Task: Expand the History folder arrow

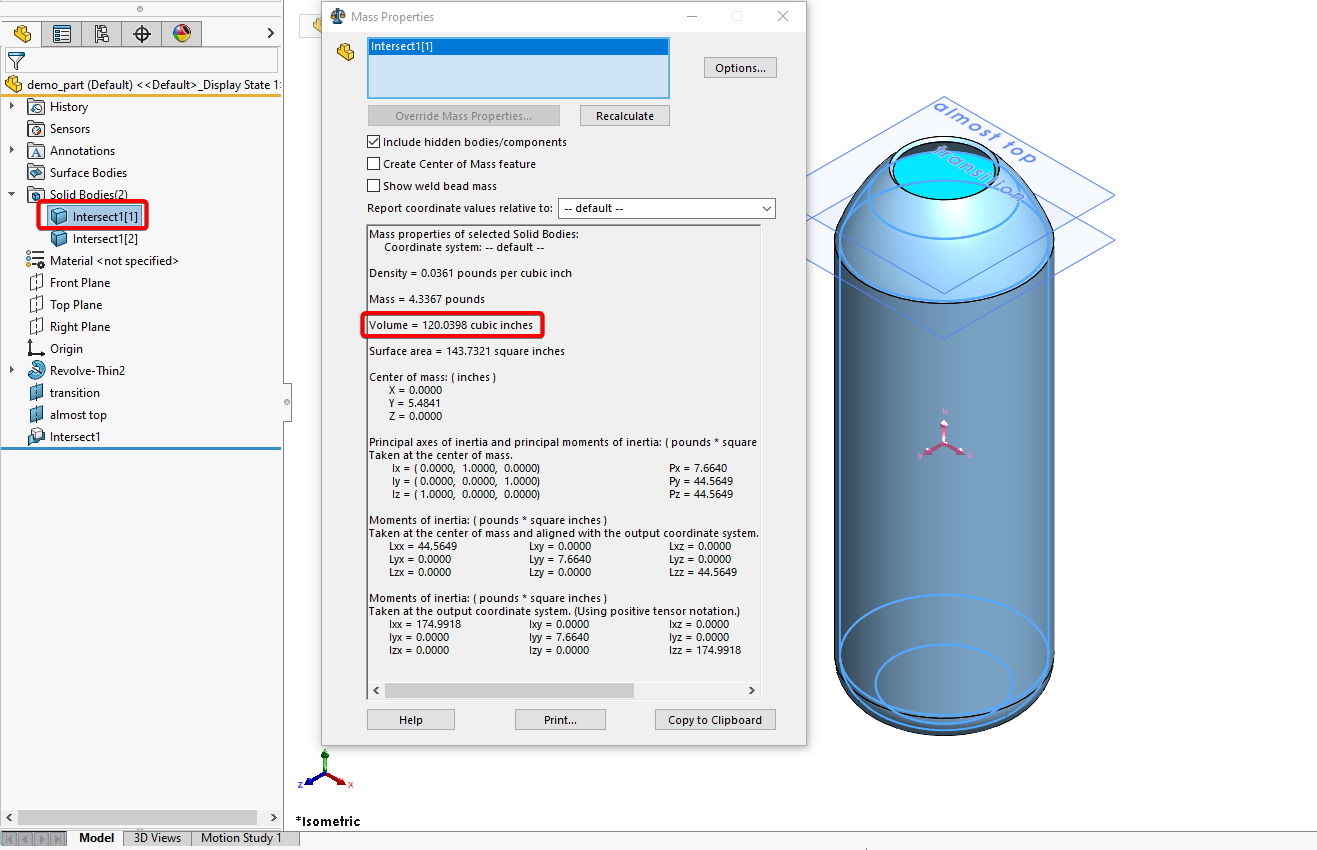Action: [x=12, y=107]
